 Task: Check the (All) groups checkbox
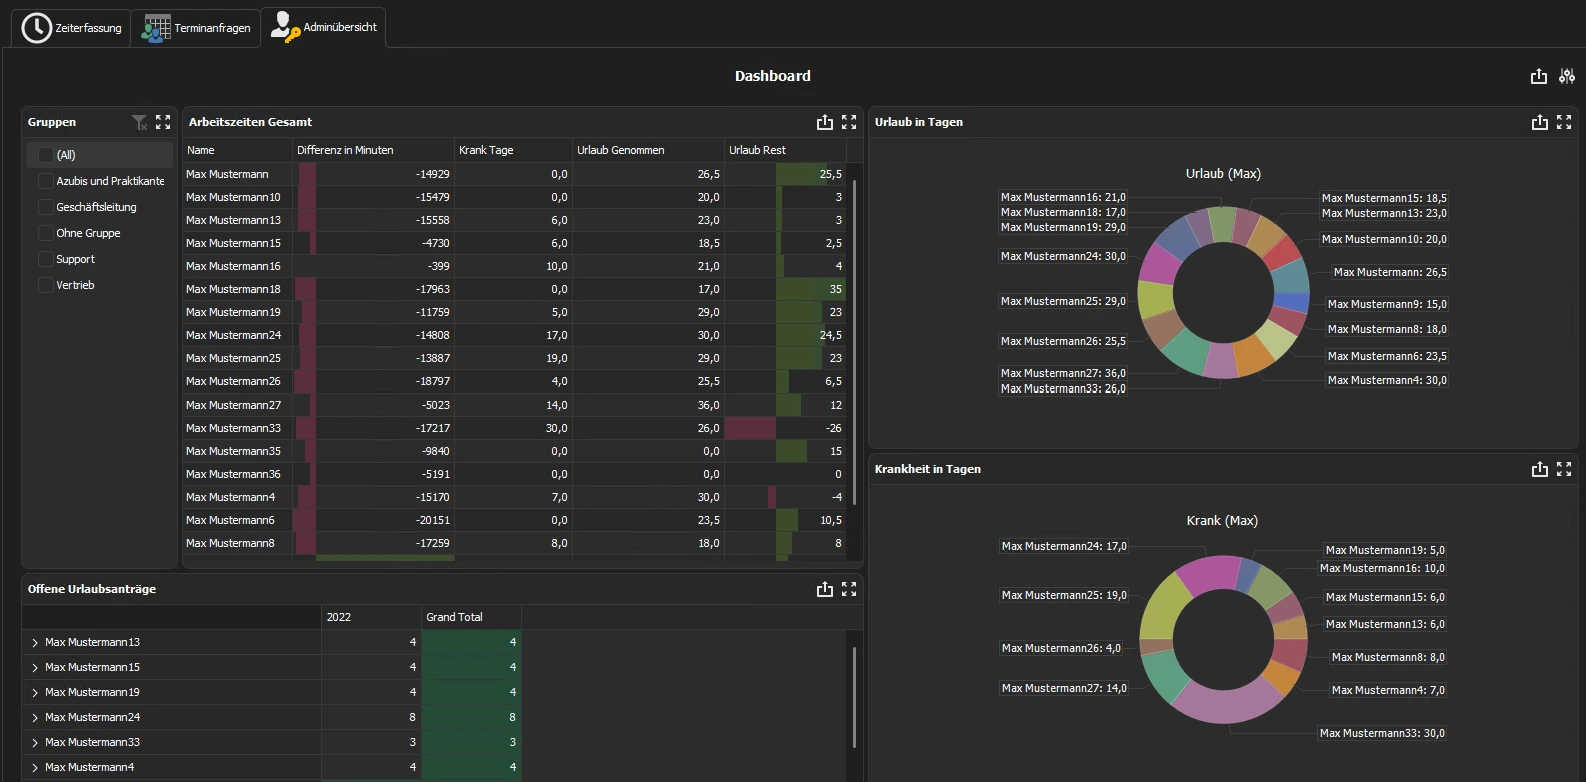(45, 155)
